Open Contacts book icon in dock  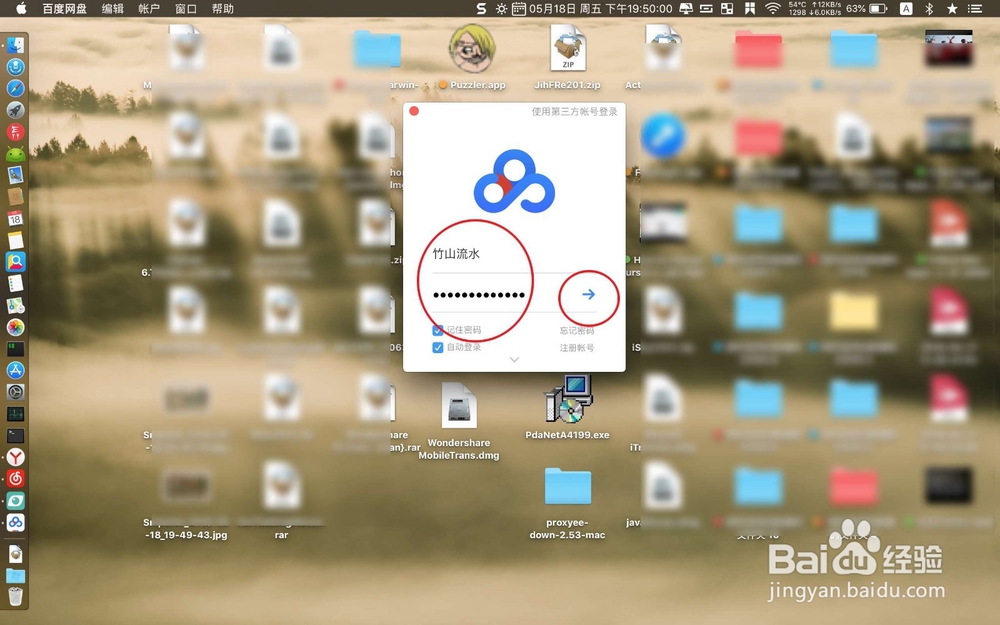pyautogui.click(x=15, y=196)
